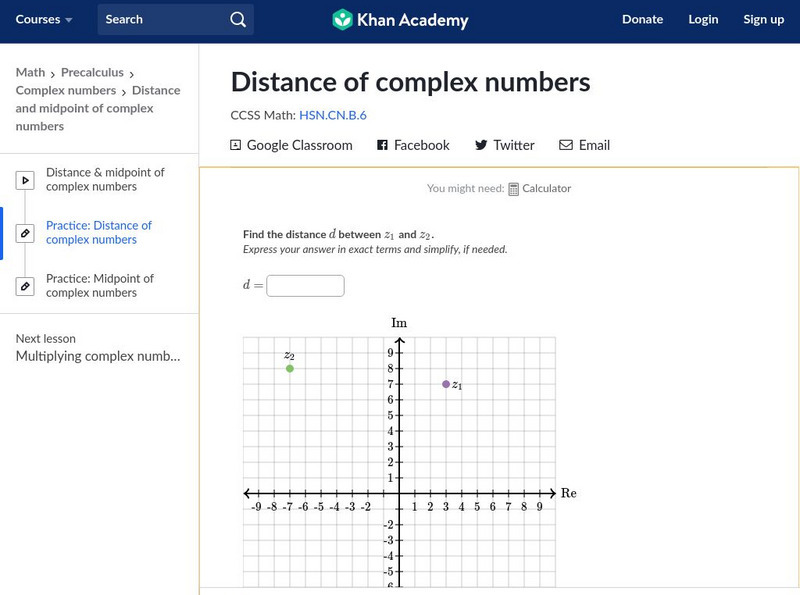This screenshot has width=800, height=595.
Task: Select the green z2 point on the graph
Action: (x=288, y=368)
